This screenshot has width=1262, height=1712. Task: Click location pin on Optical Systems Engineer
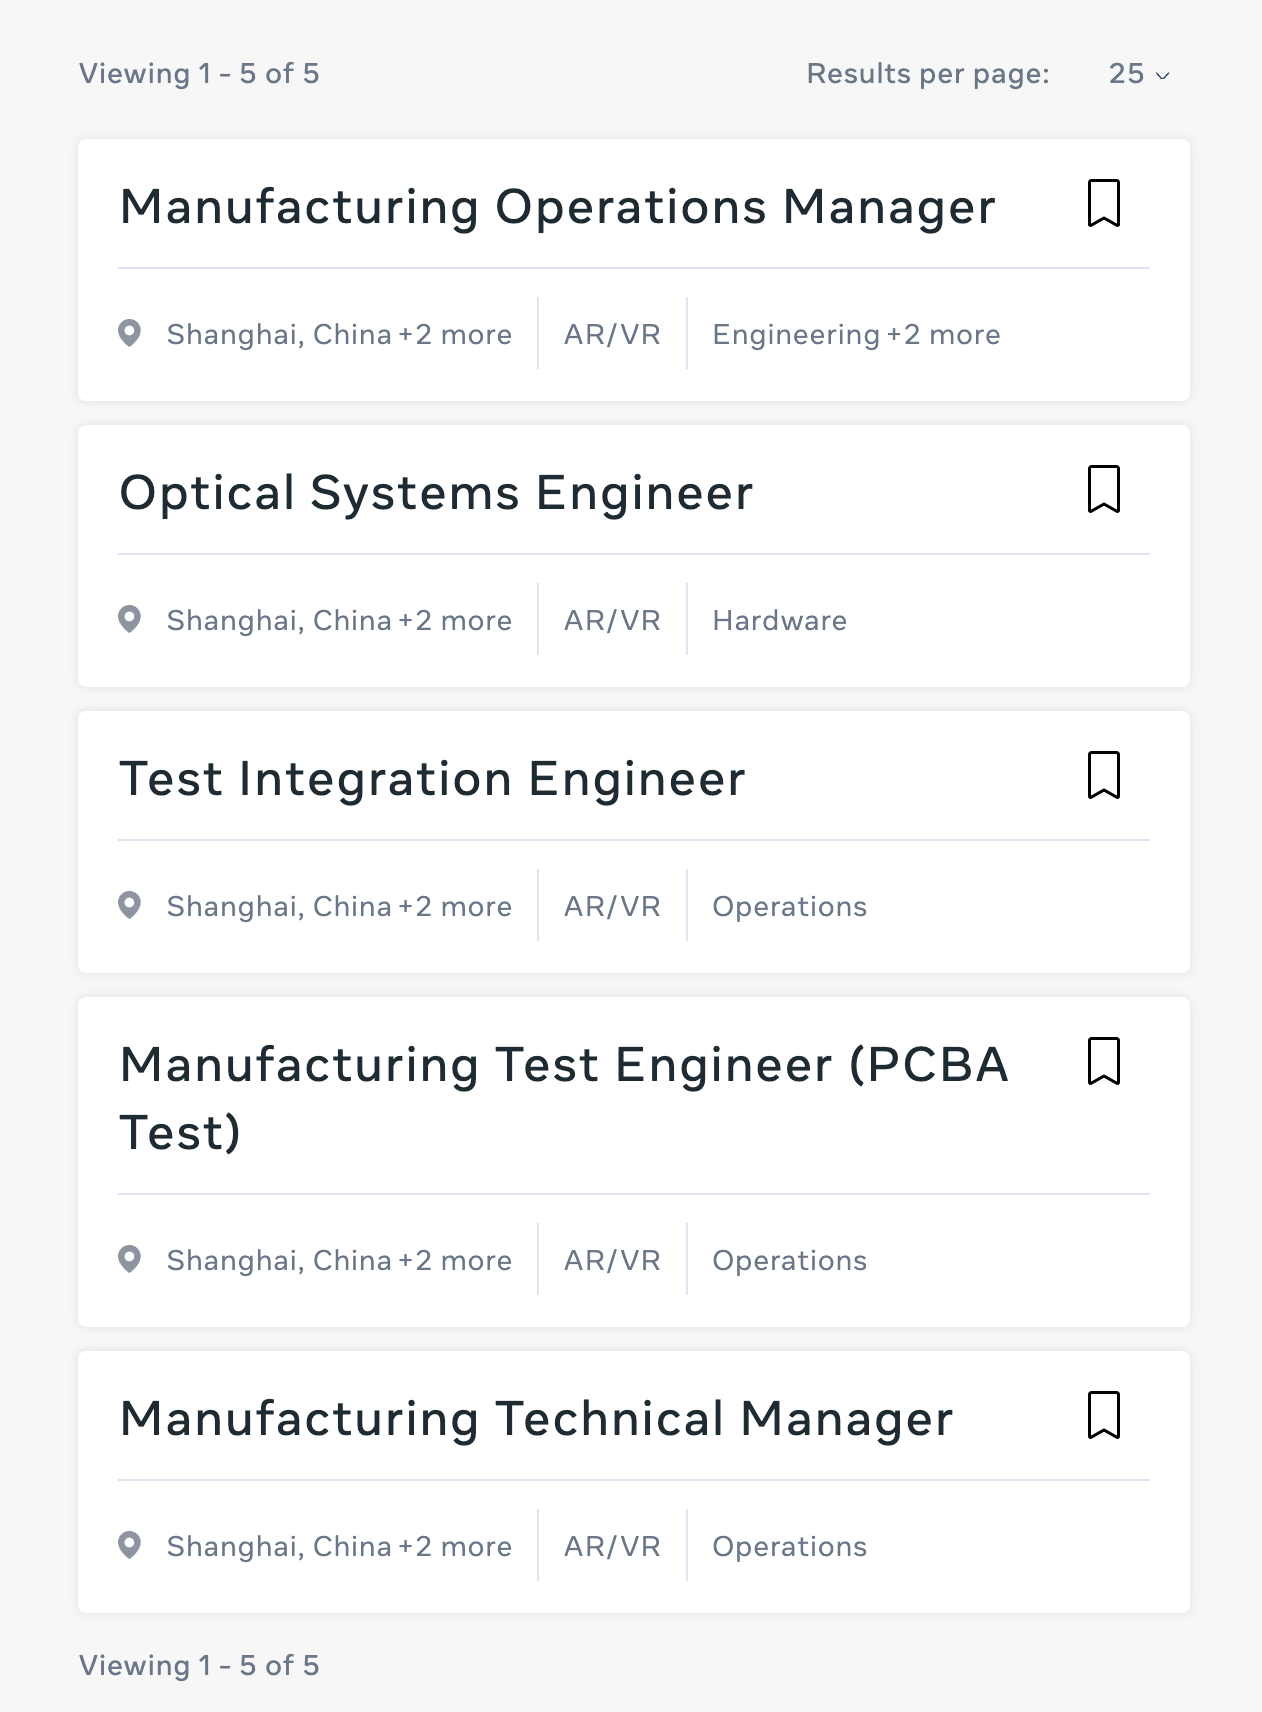(129, 619)
